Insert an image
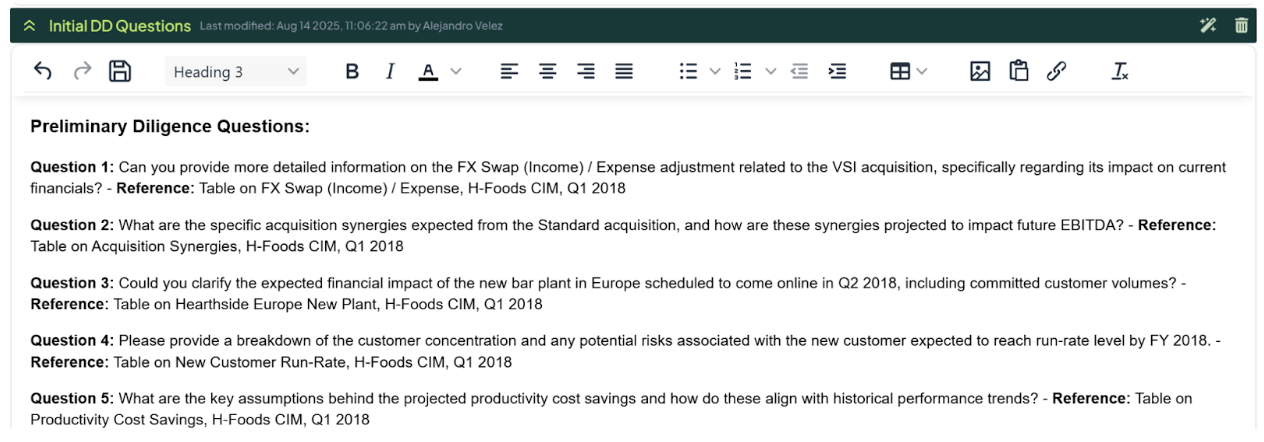1264x442 pixels. point(980,71)
